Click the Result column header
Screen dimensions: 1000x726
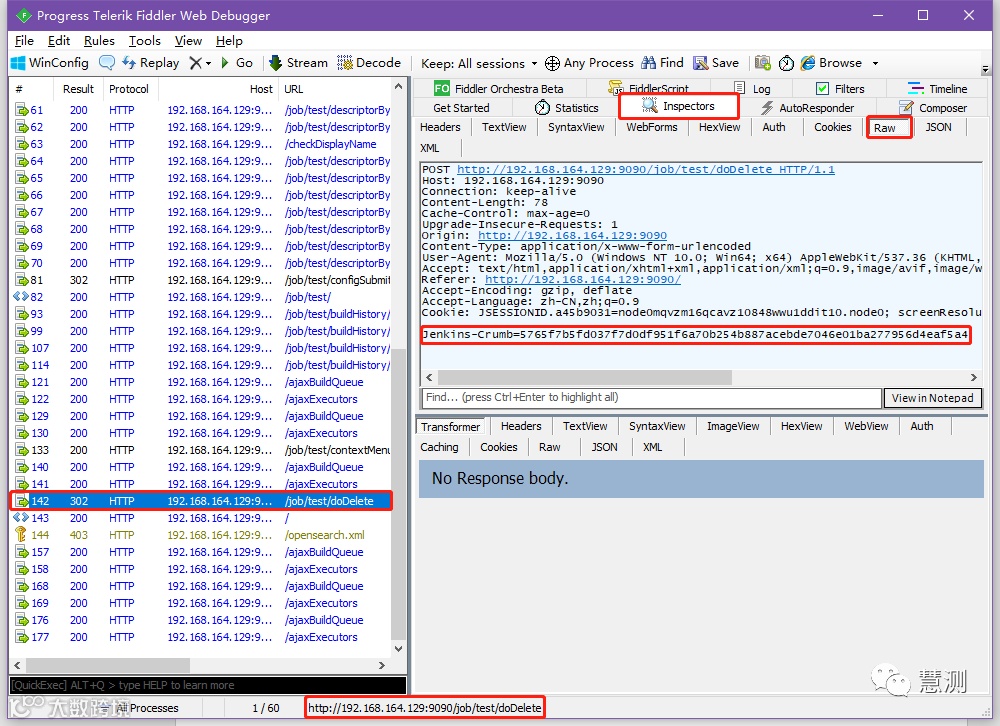78,89
